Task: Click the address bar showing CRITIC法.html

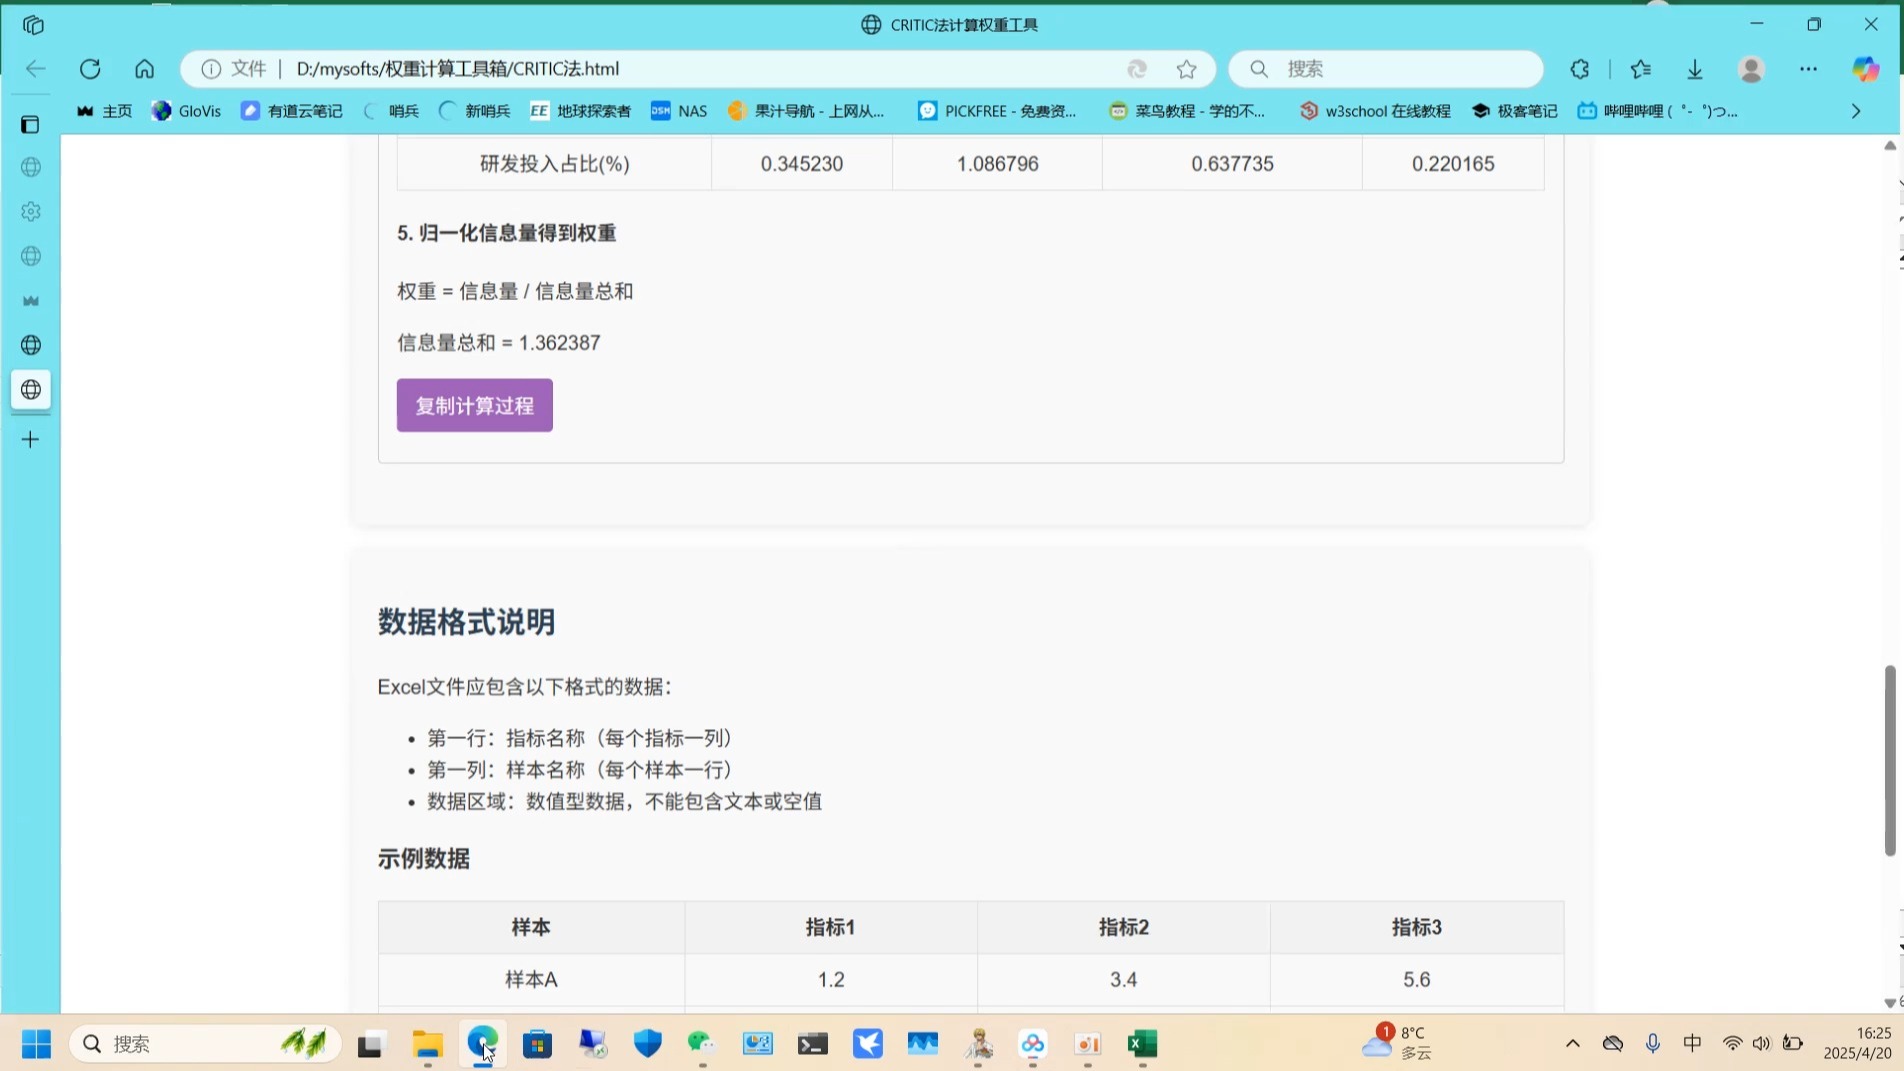Action: (700, 69)
